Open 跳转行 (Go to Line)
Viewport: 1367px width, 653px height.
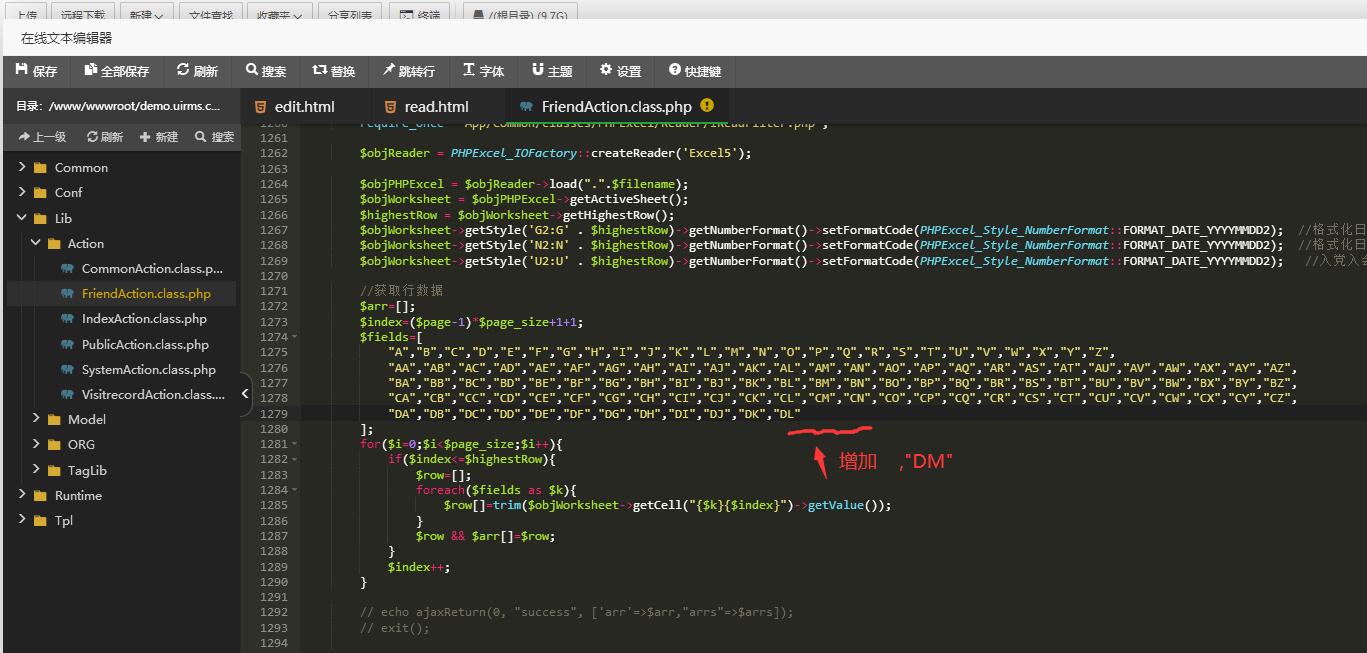(408, 71)
